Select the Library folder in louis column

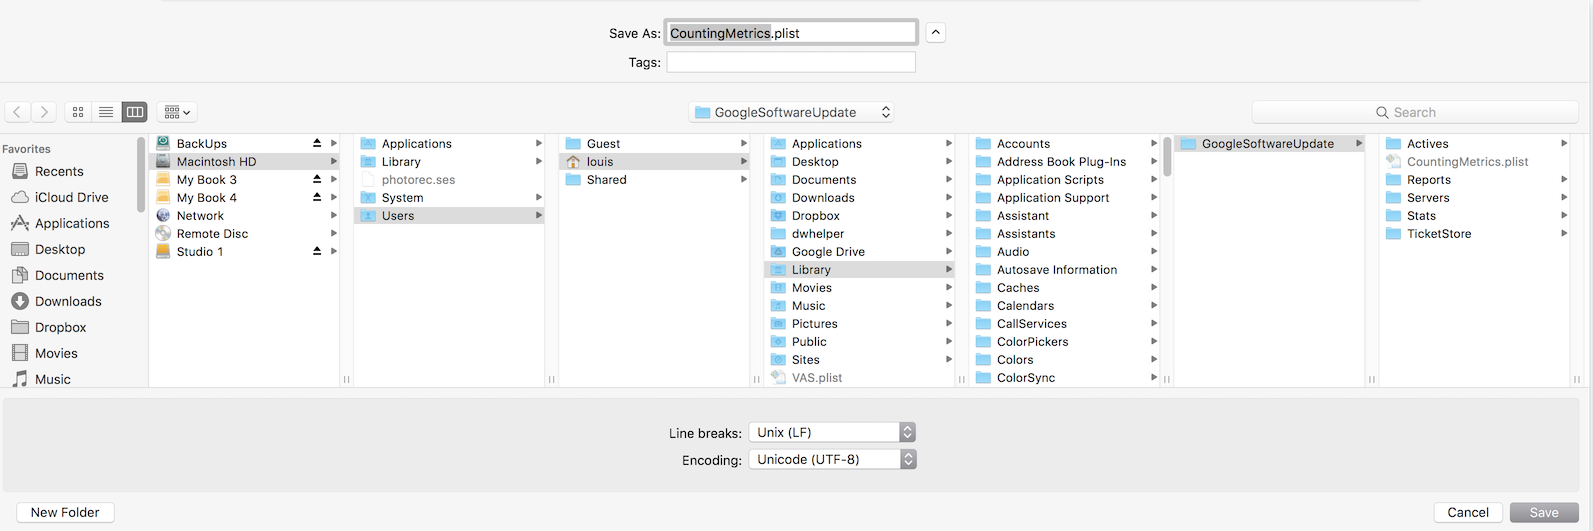pos(860,269)
